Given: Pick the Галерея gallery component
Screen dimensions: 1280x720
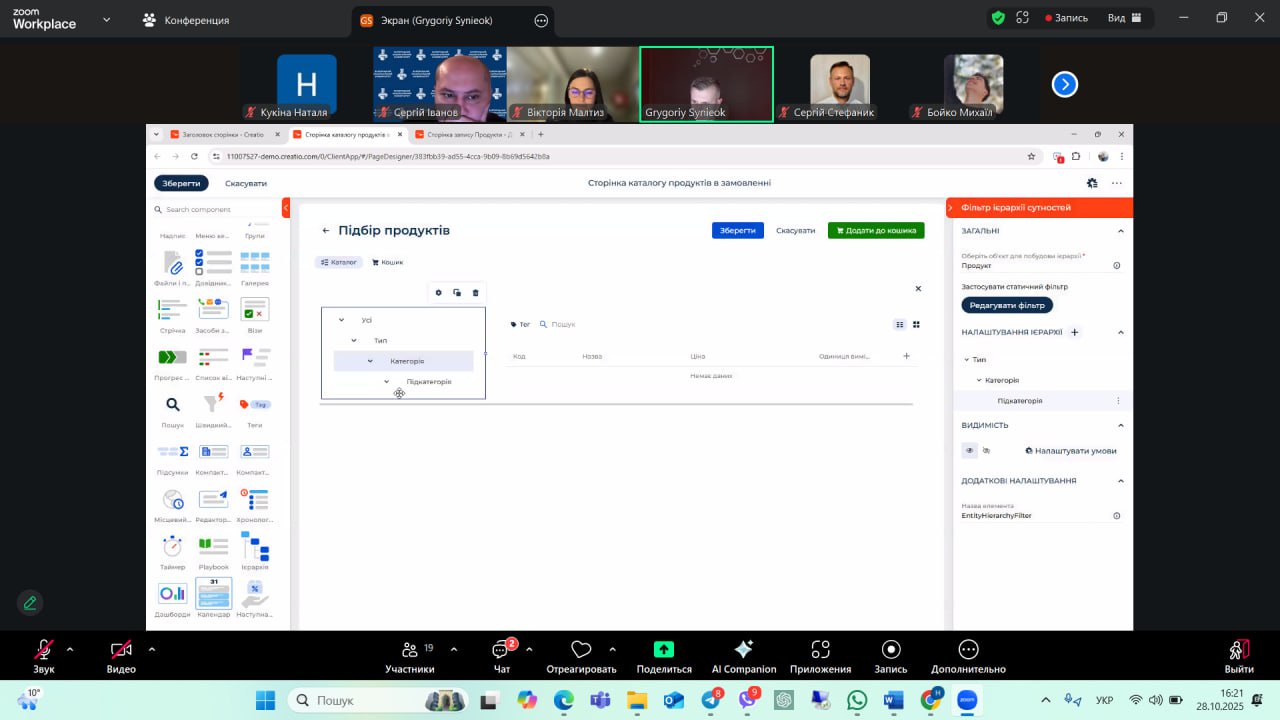Looking at the screenshot, I should [x=255, y=262].
